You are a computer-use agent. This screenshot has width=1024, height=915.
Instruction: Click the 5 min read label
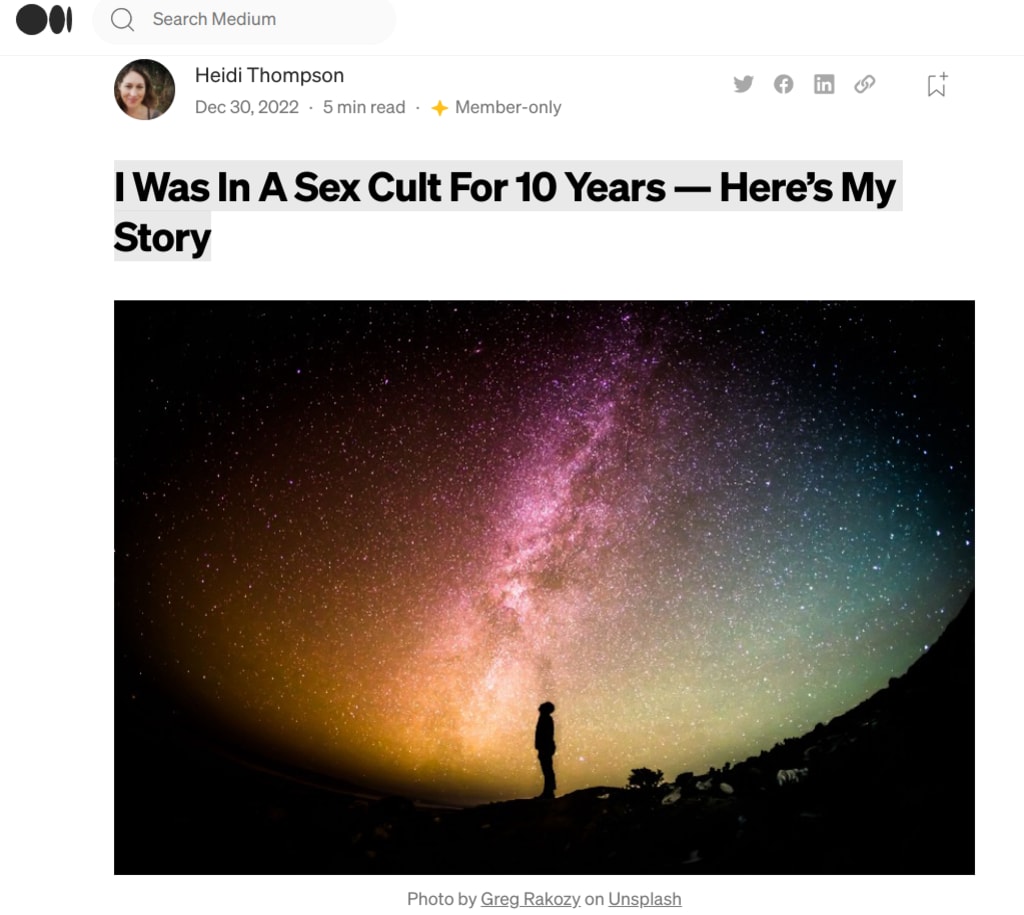[x=364, y=107]
